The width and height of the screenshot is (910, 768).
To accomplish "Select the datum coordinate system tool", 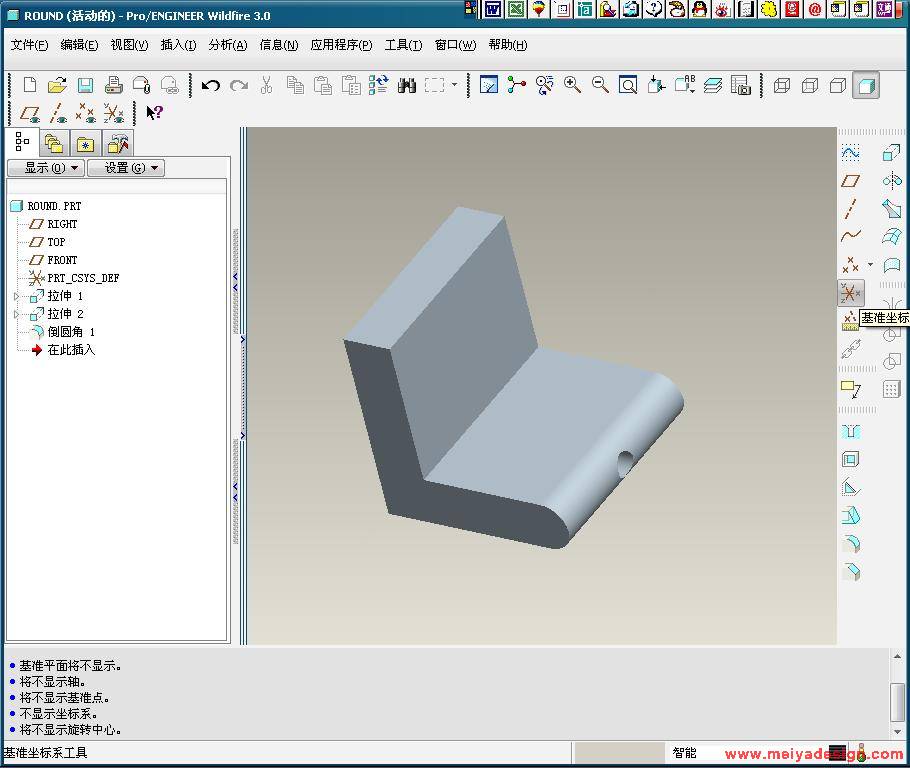I will pos(850,293).
